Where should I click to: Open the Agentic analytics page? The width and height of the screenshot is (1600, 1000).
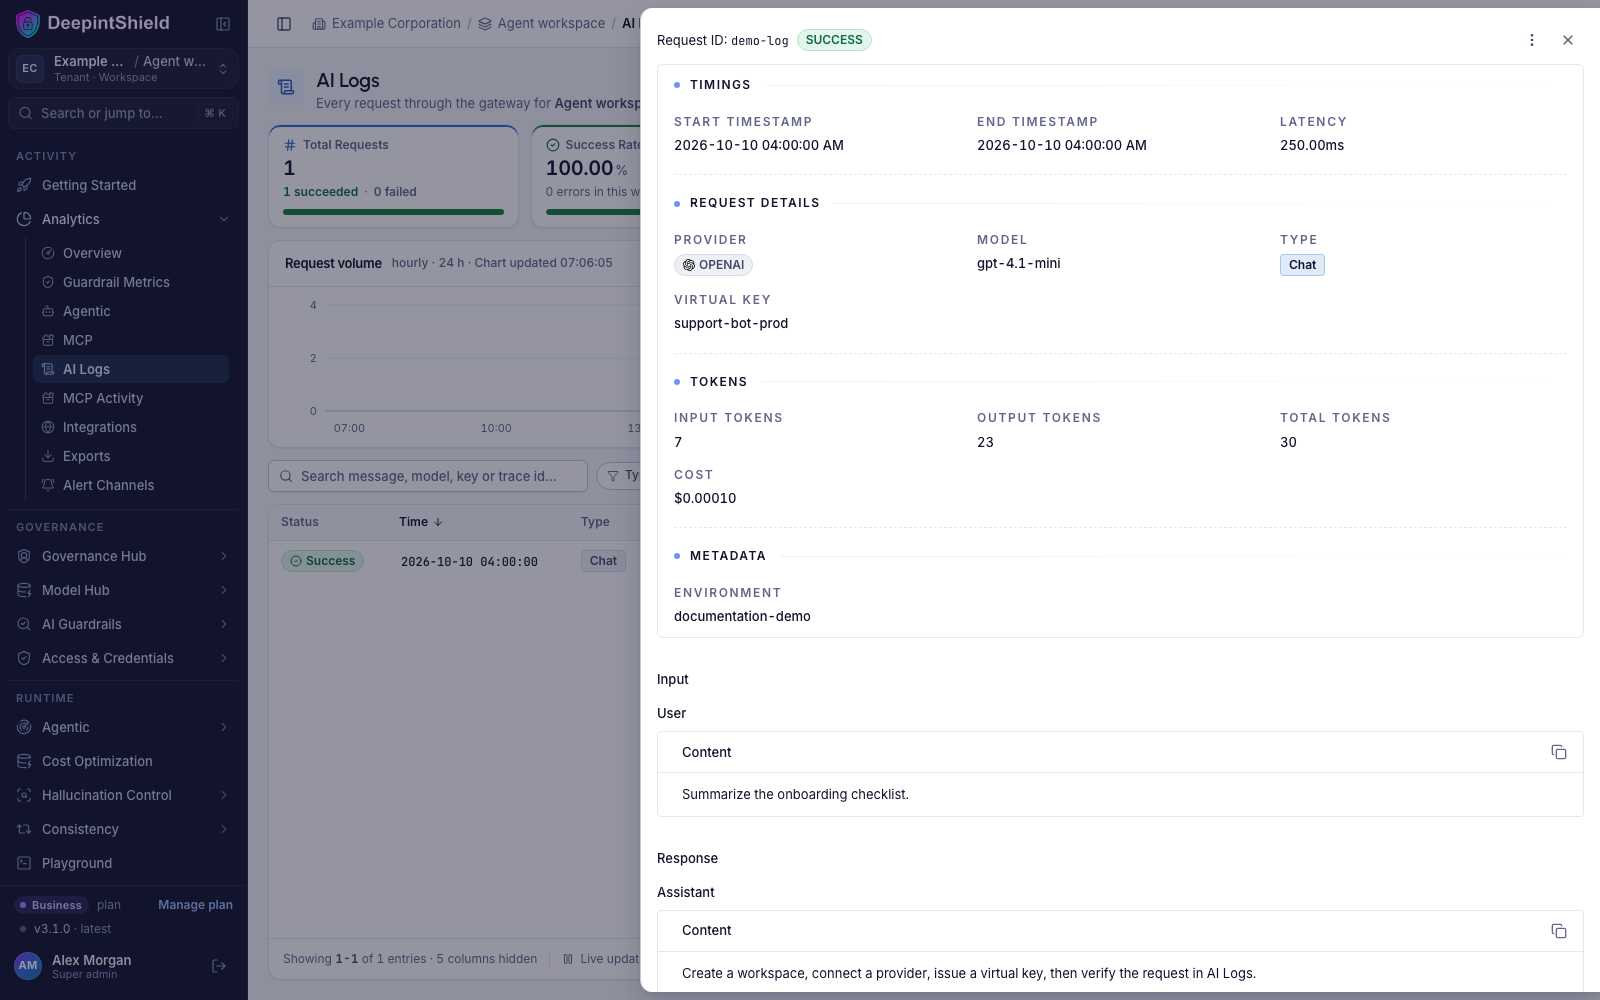point(131,311)
